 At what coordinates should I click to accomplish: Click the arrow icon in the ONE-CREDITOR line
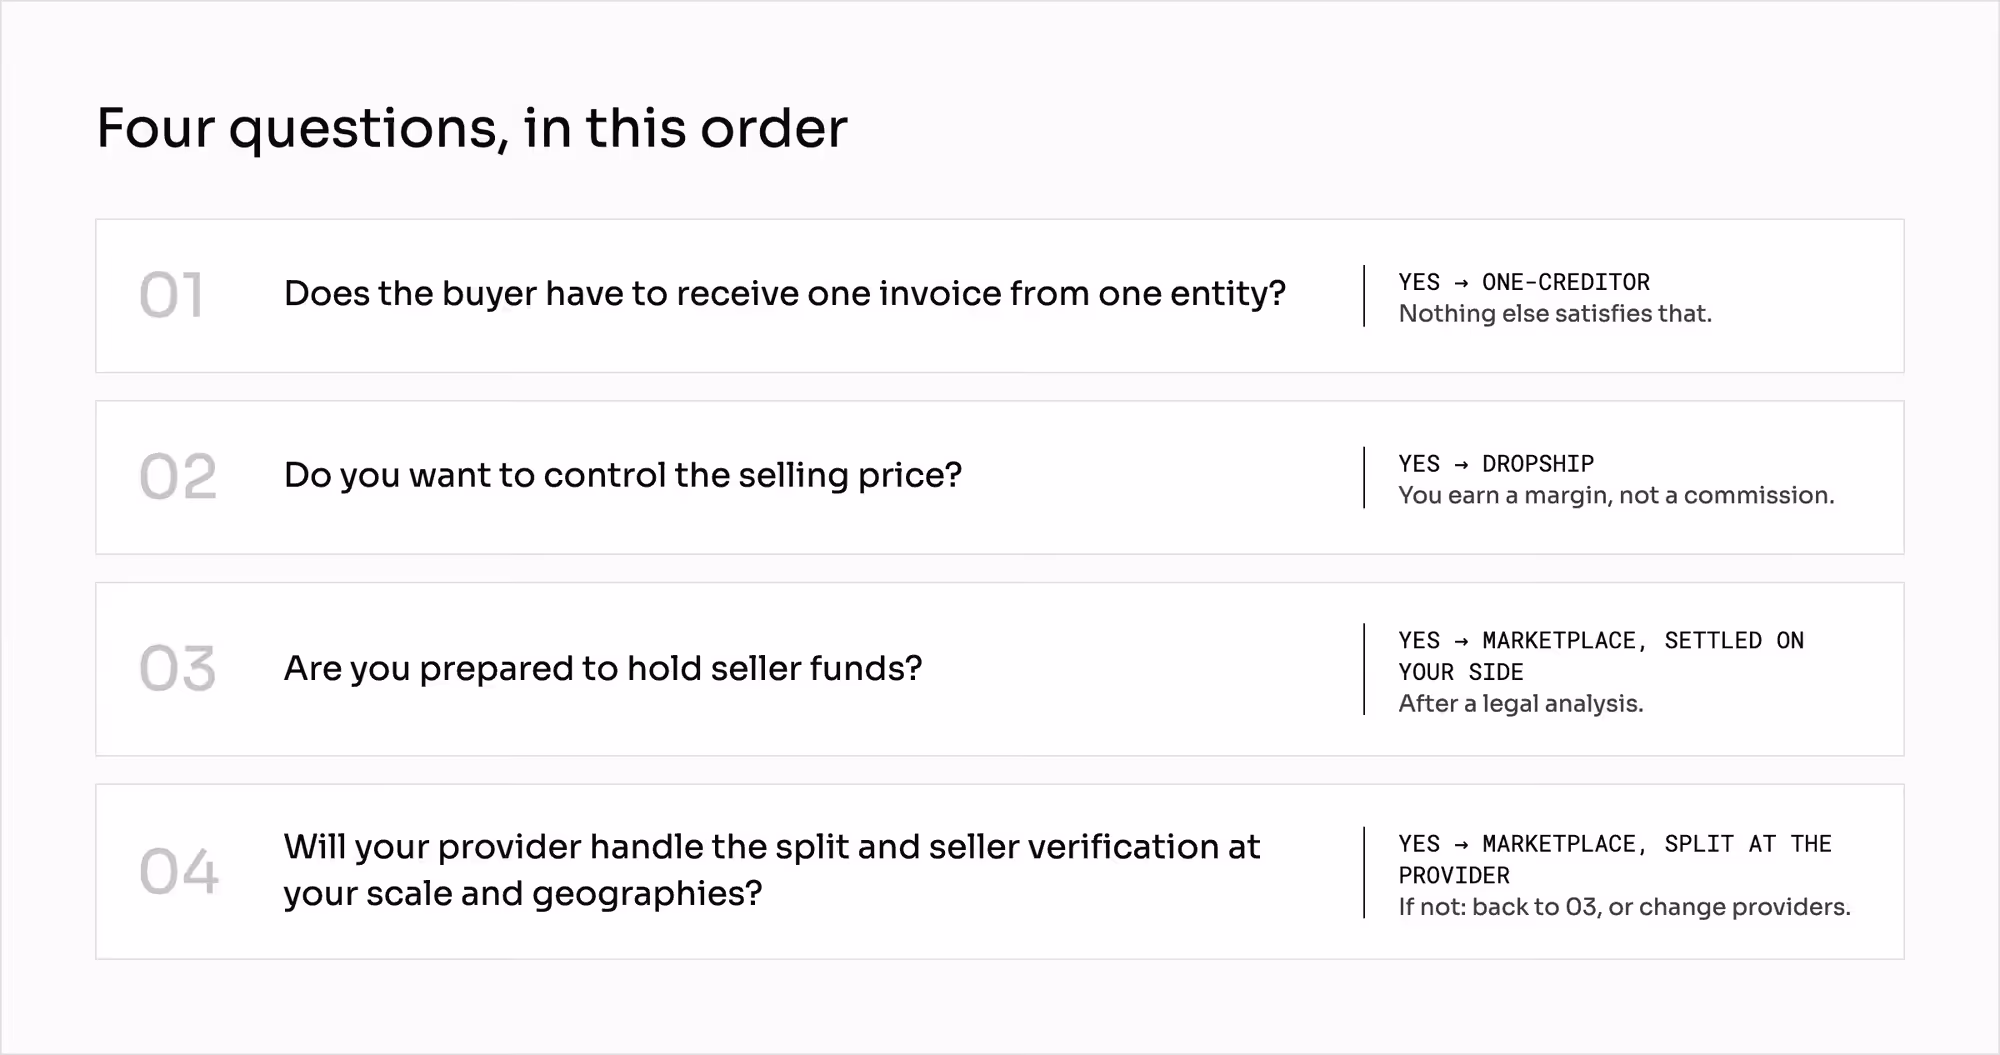pos(1461,283)
